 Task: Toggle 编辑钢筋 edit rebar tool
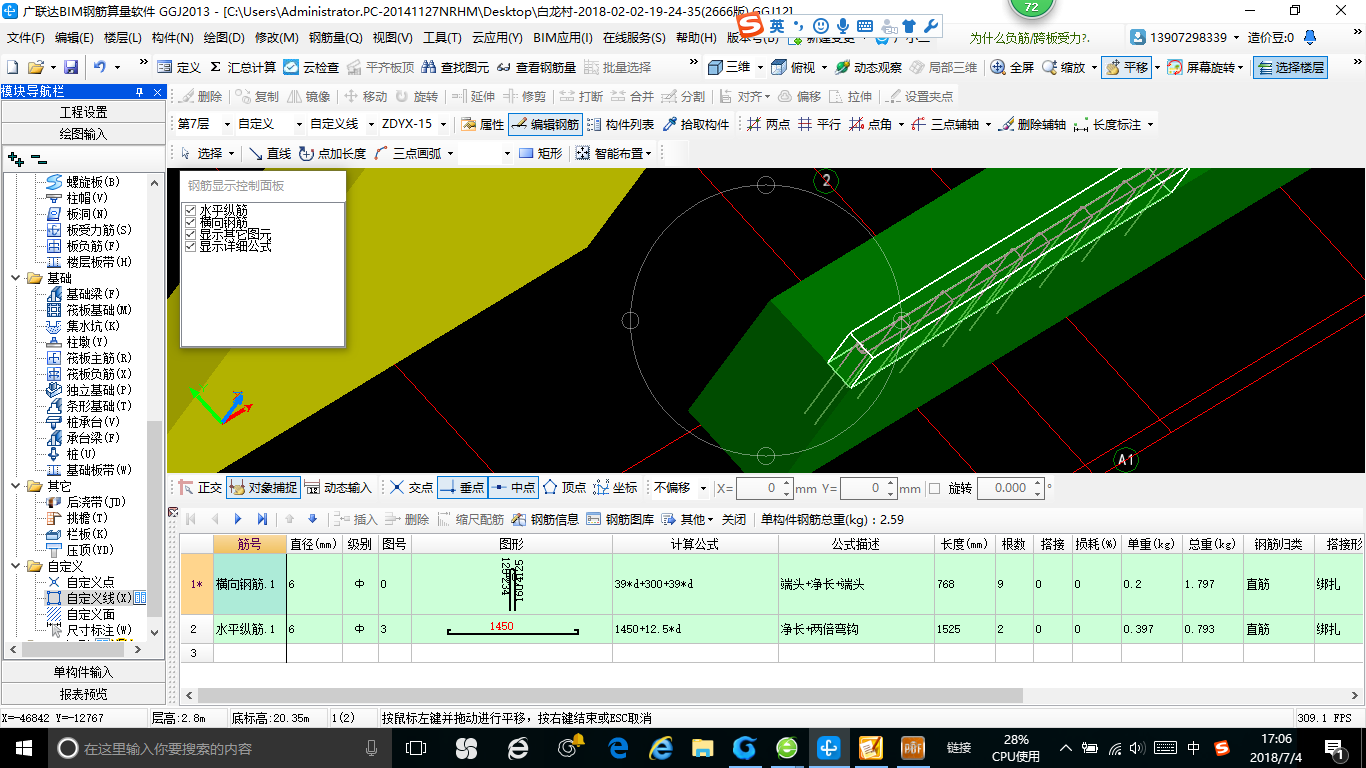pos(545,124)
